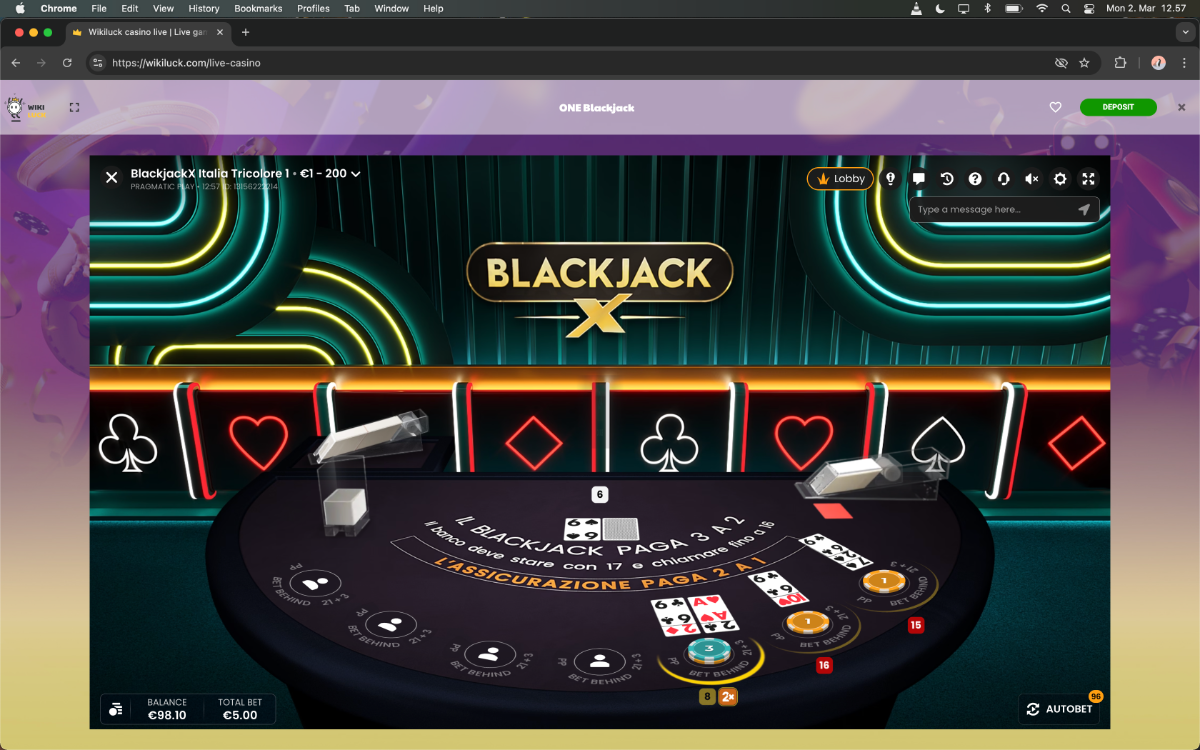This screenshot has width=1200, height=750.
Task: Toggle the chat speech bubble icon
Action: (919, 179)
